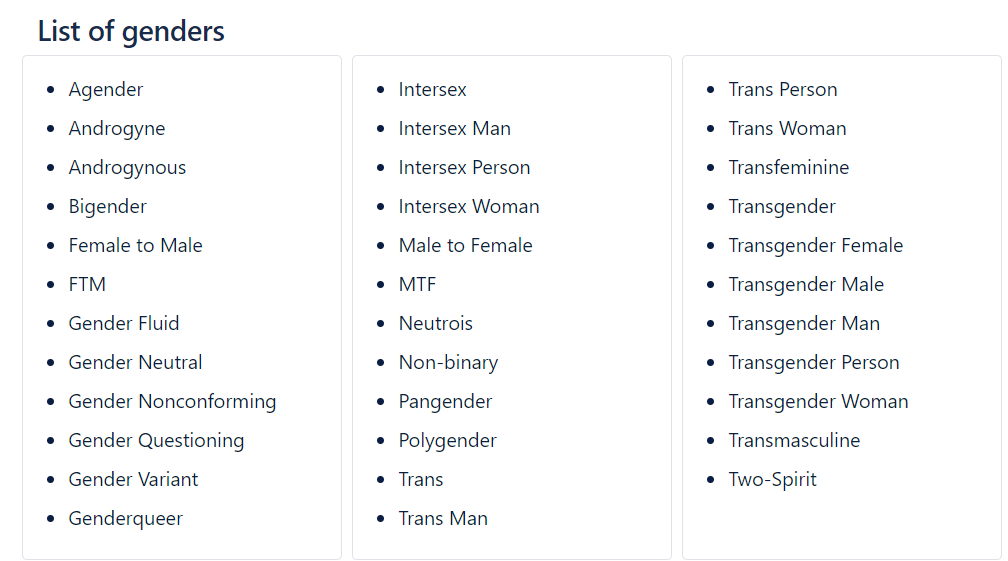Click the Polygender list item
This screenshot has width=1008, height=561.
[x=447, y=441]
